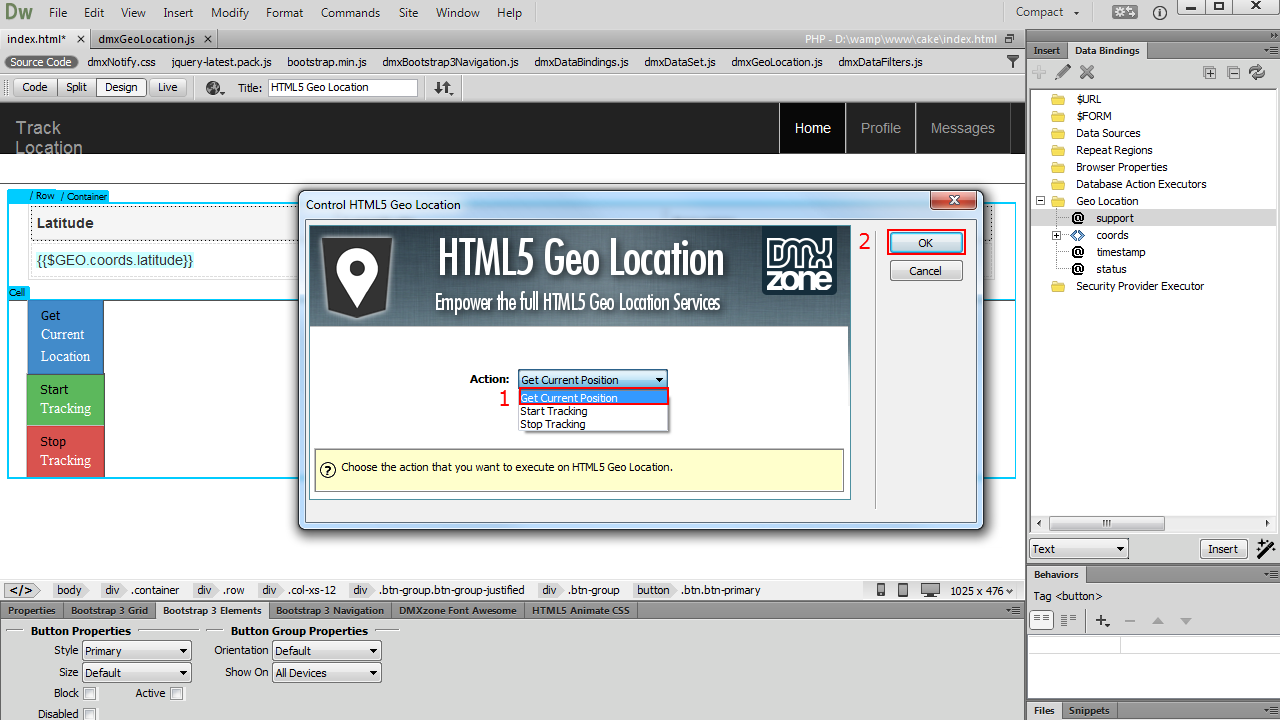Image resolution: width=1280 pixels, height=720 pixels.
Task: Click the expand all tree icon
Action: pyautogui.click(x=1210, y=72)
